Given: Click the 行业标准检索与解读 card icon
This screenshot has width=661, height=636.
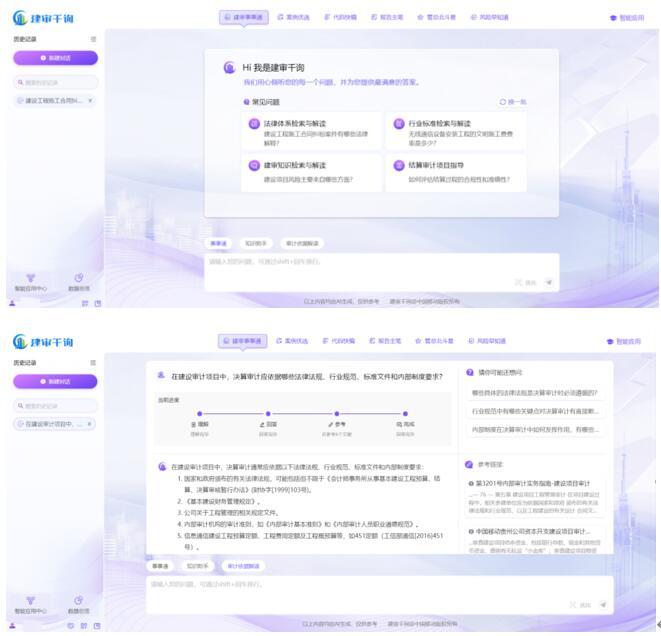Looking at the screenshot, I should click(399, 123).
